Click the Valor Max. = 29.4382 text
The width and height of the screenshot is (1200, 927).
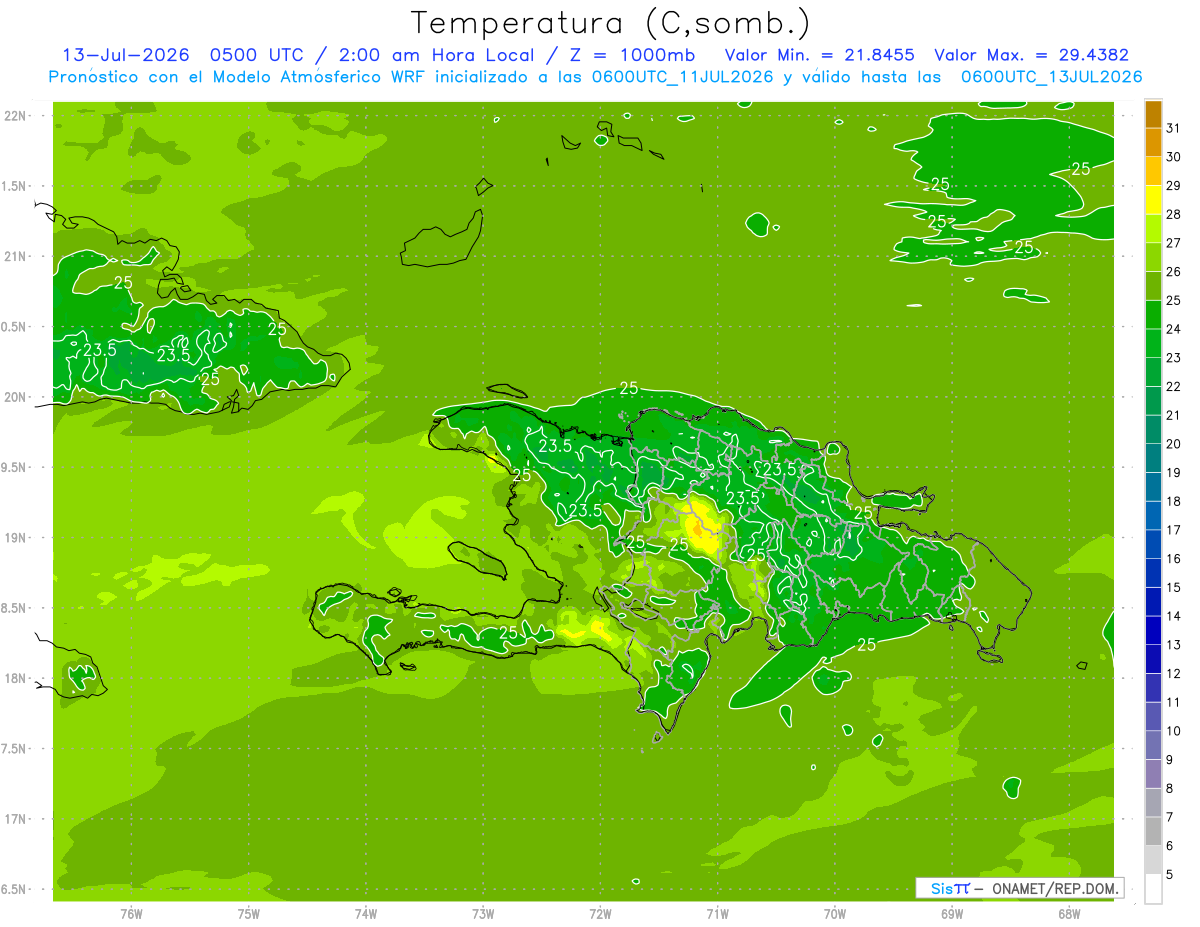(x=1031, y=55)
